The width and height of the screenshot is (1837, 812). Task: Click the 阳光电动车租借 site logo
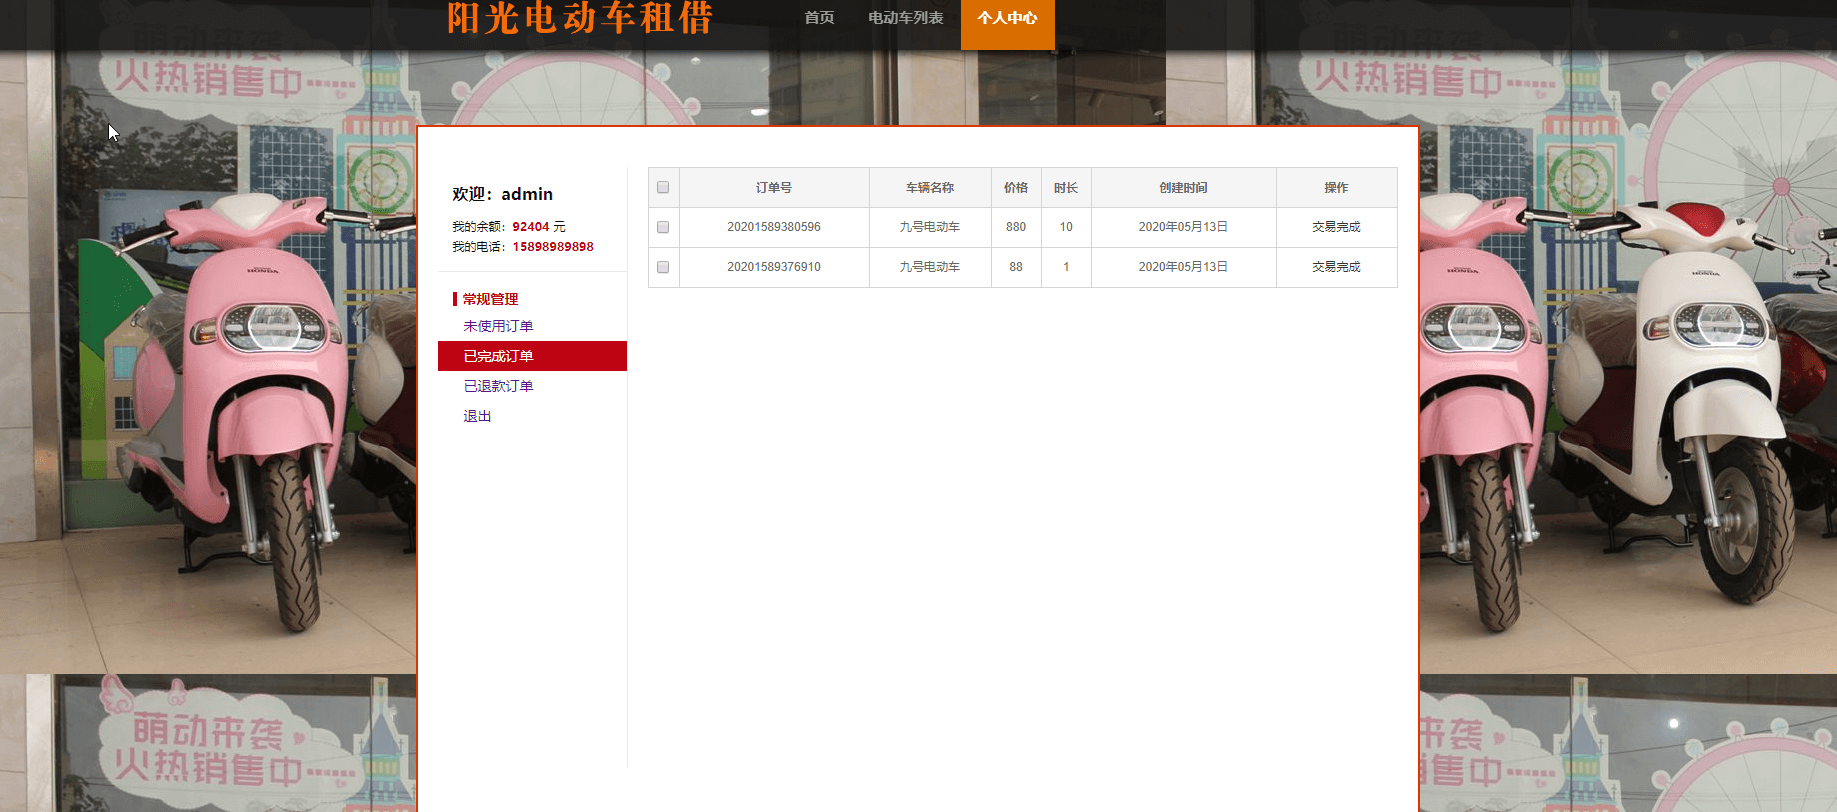pyautogui.click(x=580, y=18)
